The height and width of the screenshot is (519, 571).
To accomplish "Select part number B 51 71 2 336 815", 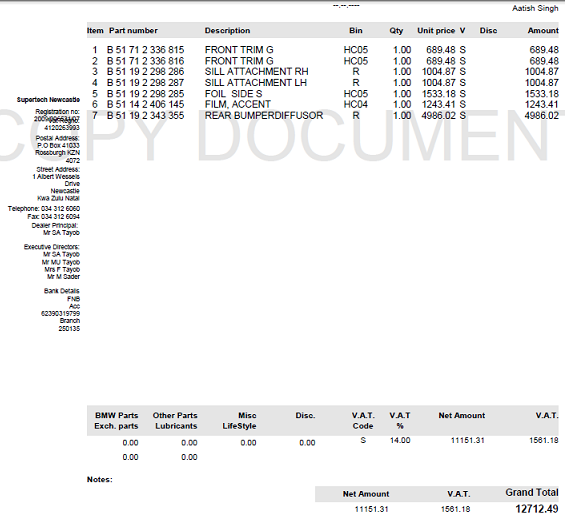I will pos(145,50).
